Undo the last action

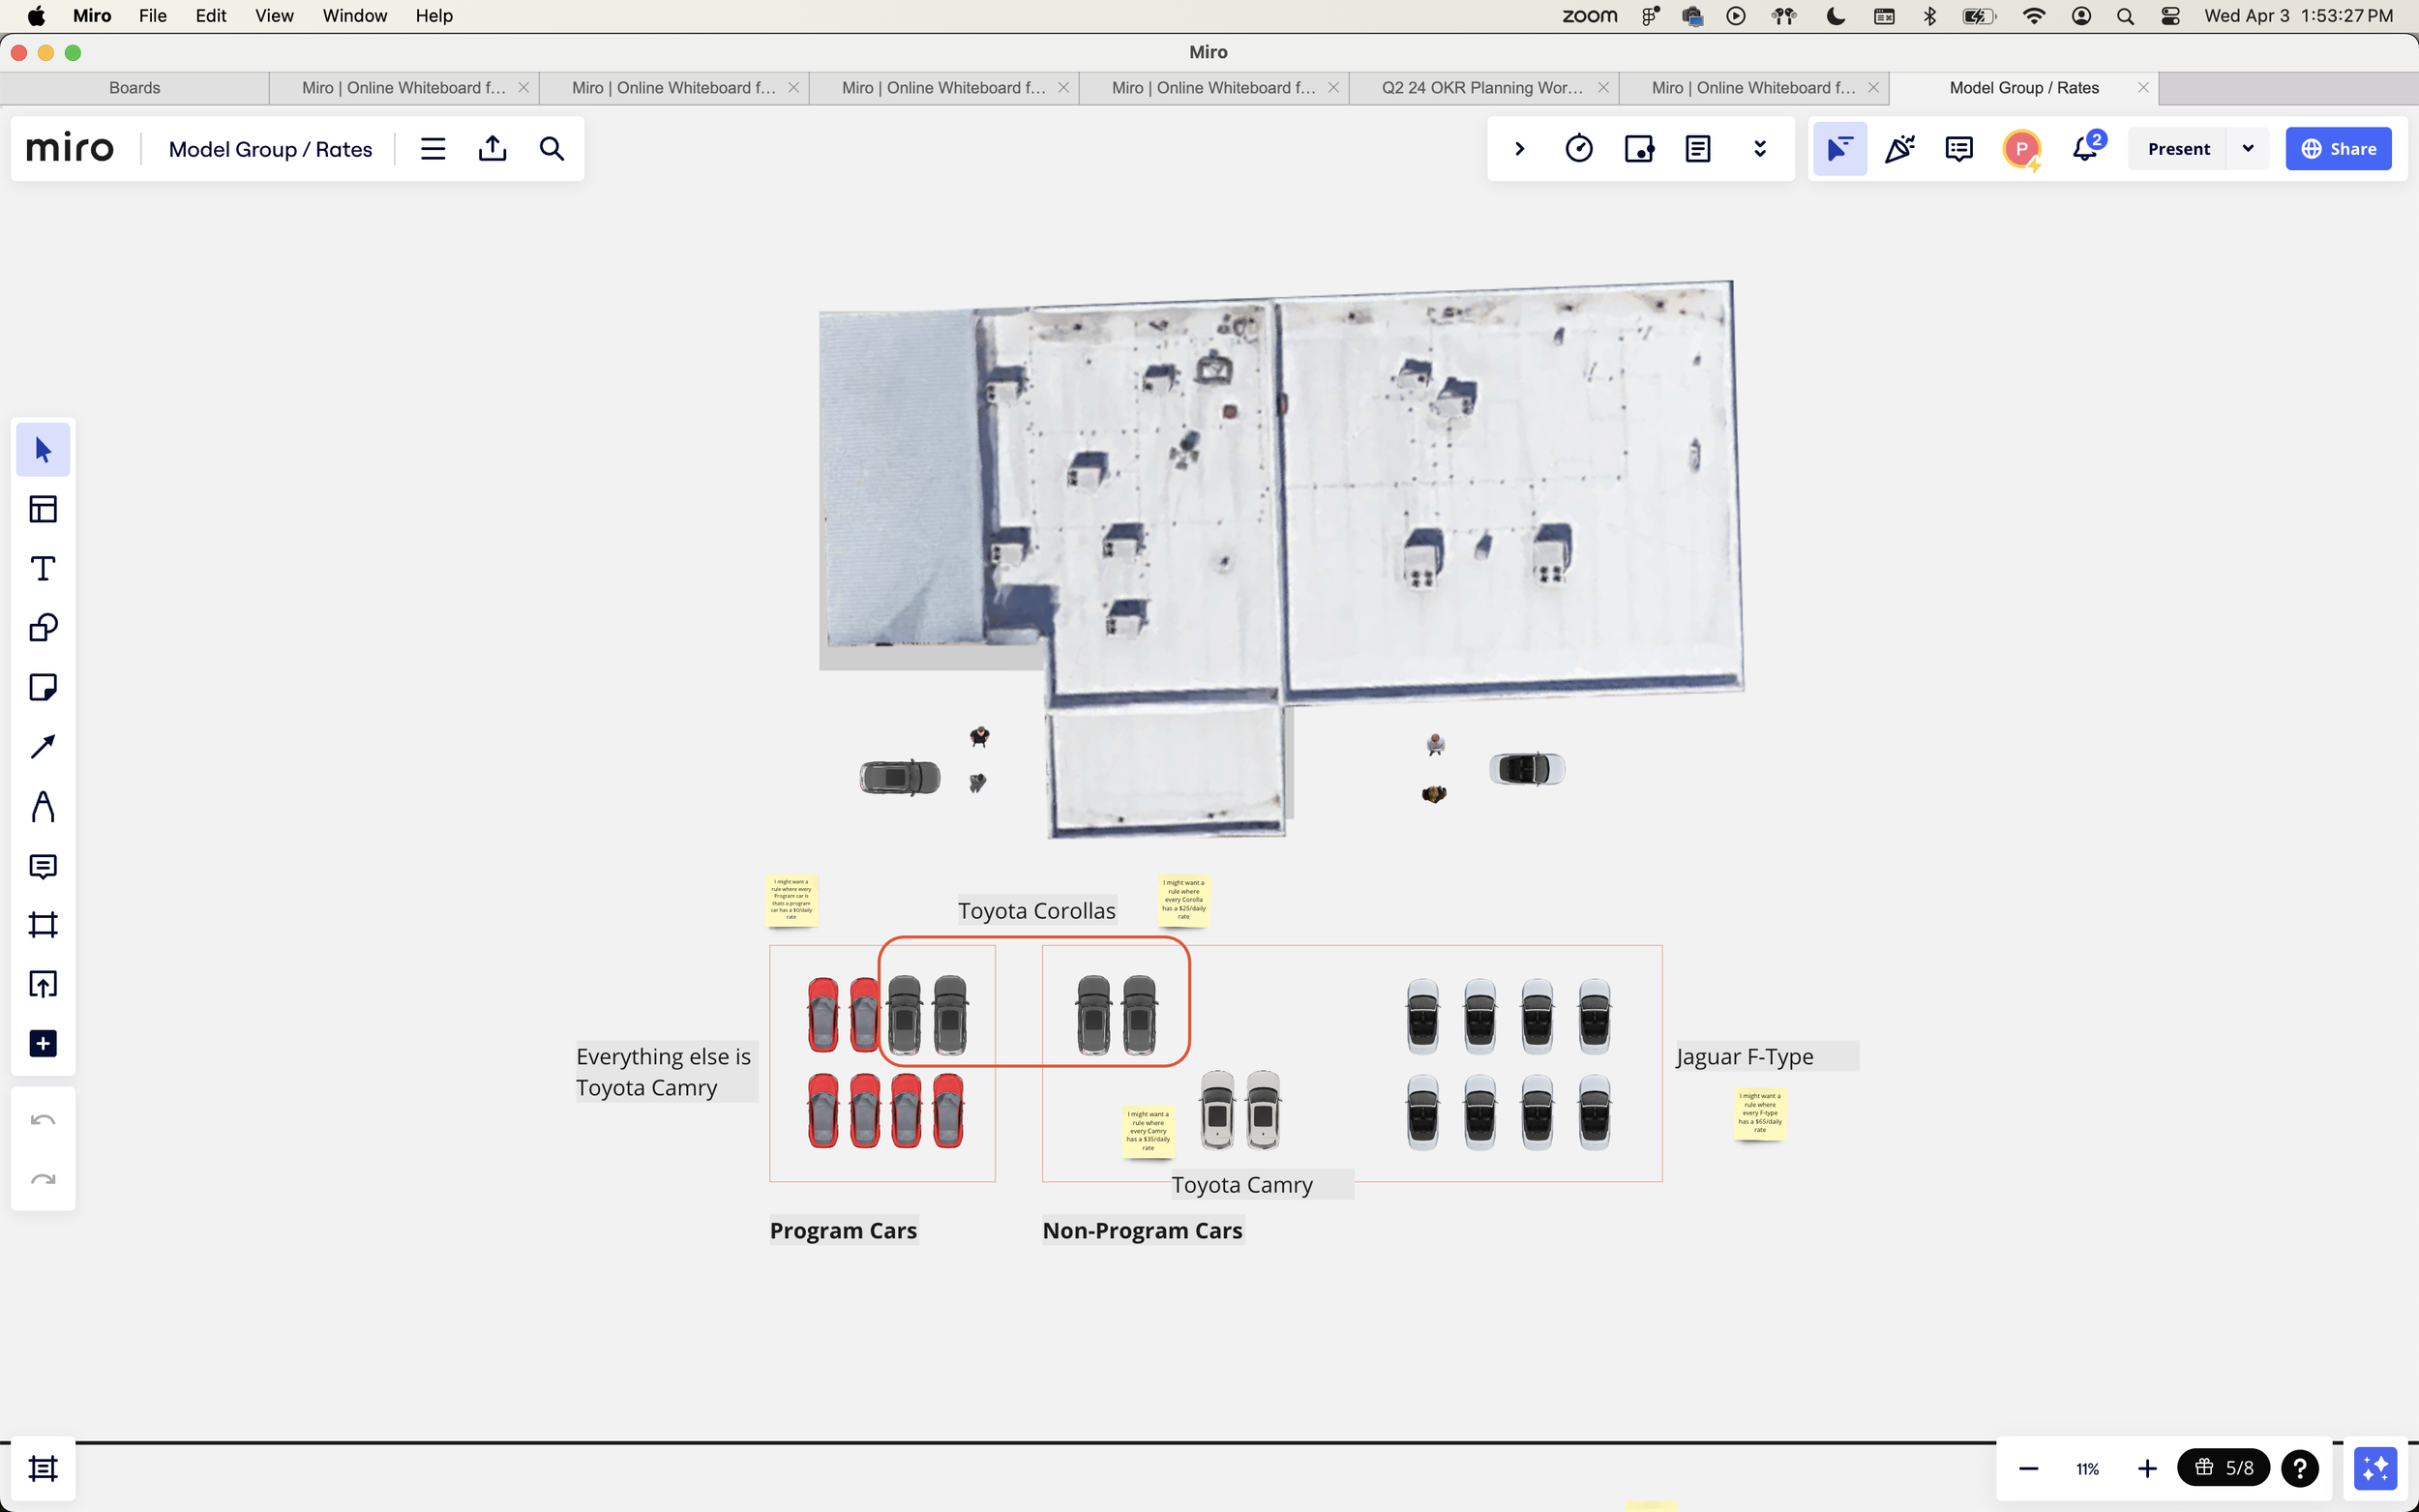(x=43, y=1120)
